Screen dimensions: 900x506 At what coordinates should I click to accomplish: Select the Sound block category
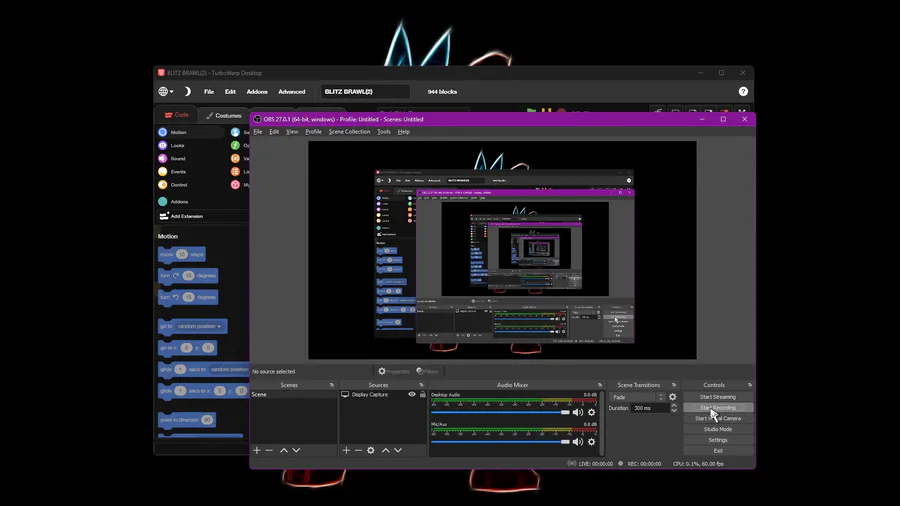172,158
